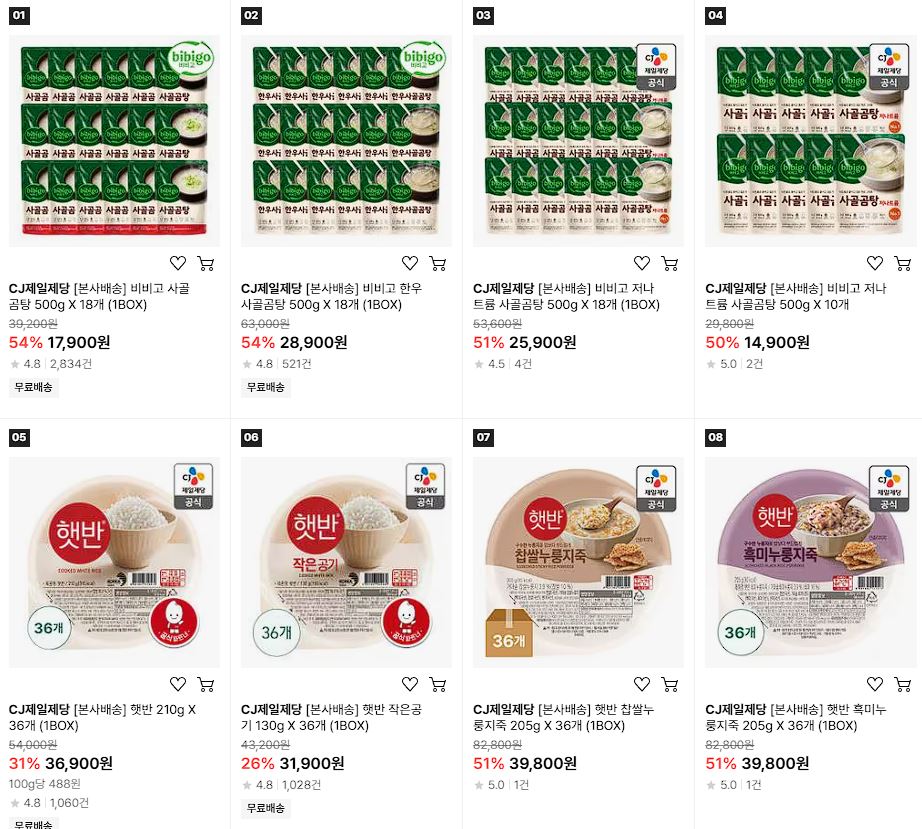The width and height of the screenshot is (922, 829).
Task: Like the 저나트륨 사골곰탕 18개 item
Action: pos(642,263)
